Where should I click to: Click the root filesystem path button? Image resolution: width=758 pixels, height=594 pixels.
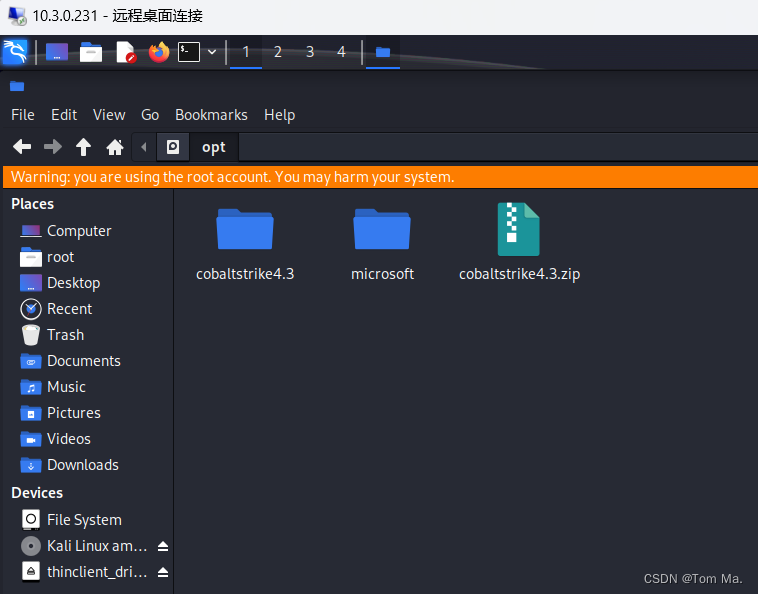(x=173, y=146)
